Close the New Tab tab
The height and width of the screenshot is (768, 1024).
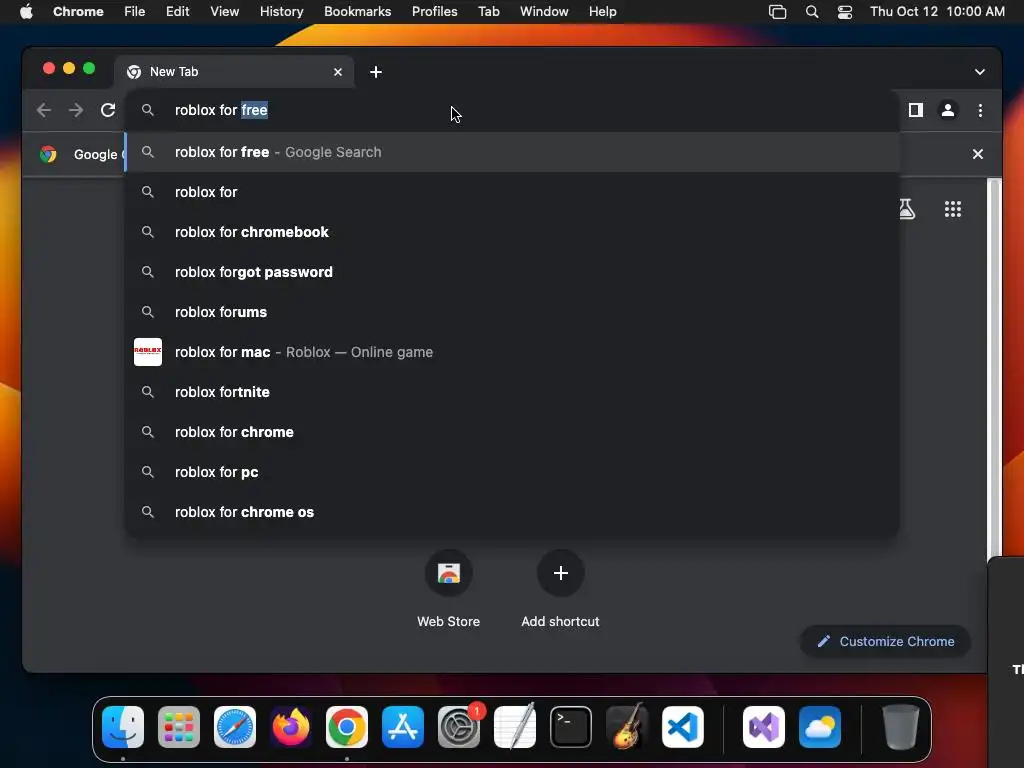[x=338, y=72]
